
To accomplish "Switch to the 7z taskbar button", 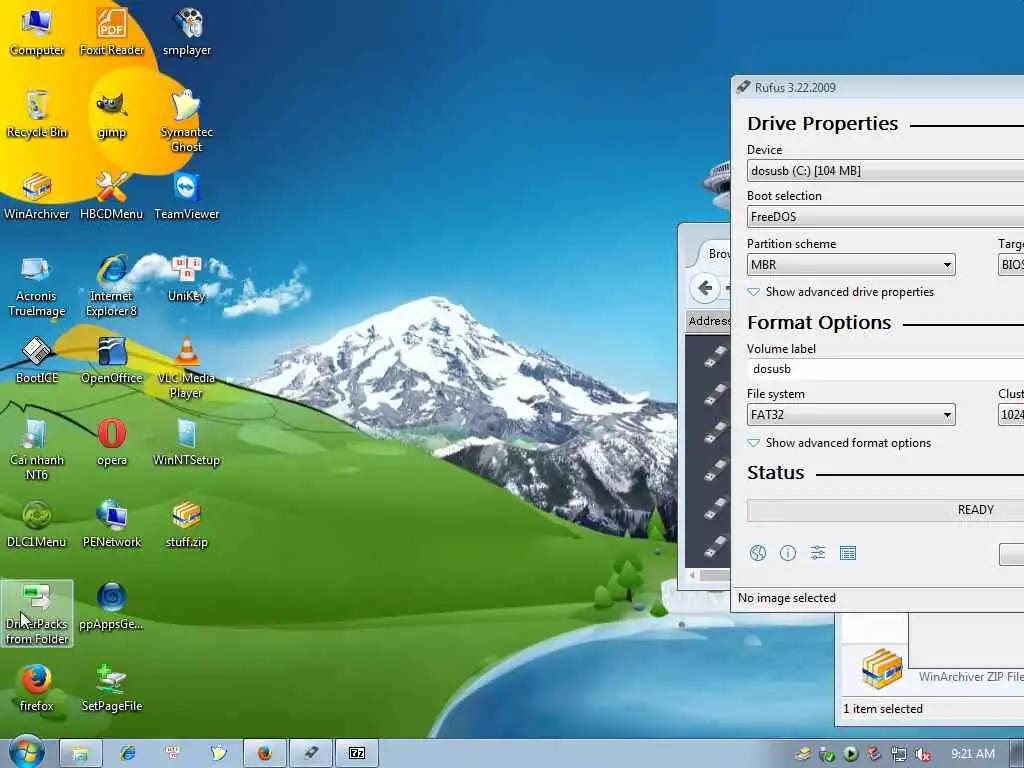I will 357,753.
